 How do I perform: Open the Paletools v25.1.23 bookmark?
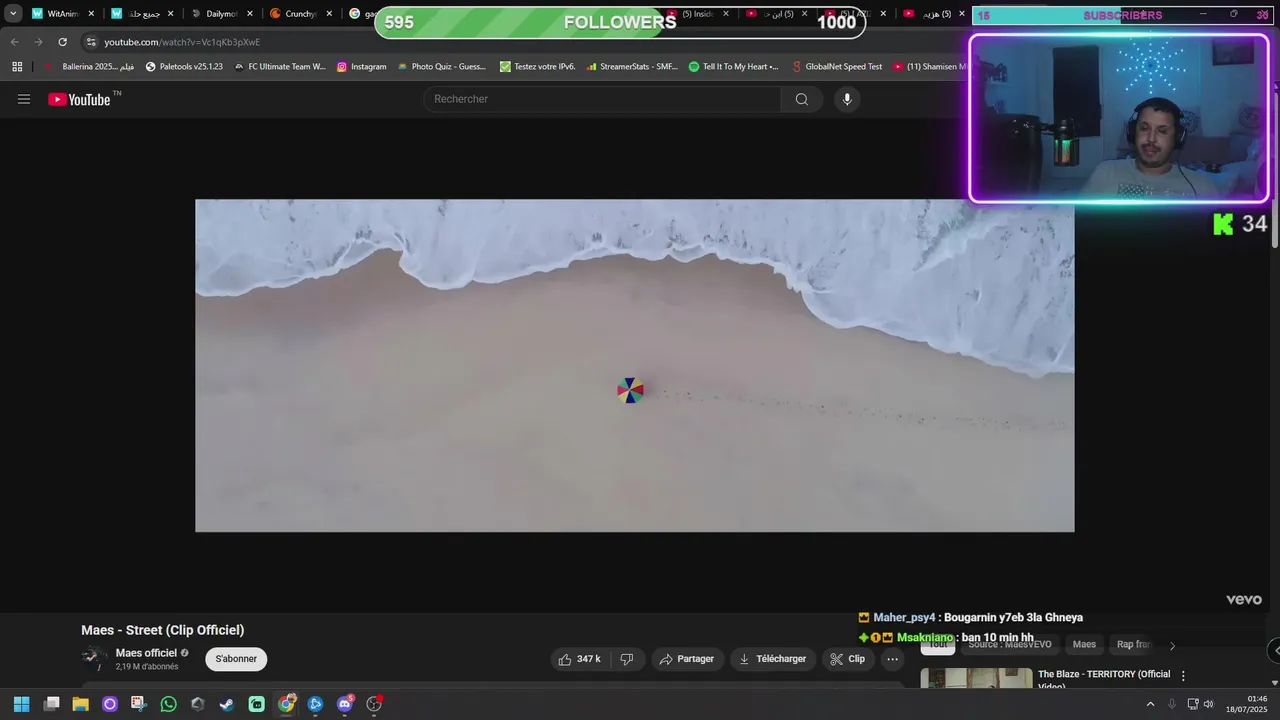pos(184,67)
